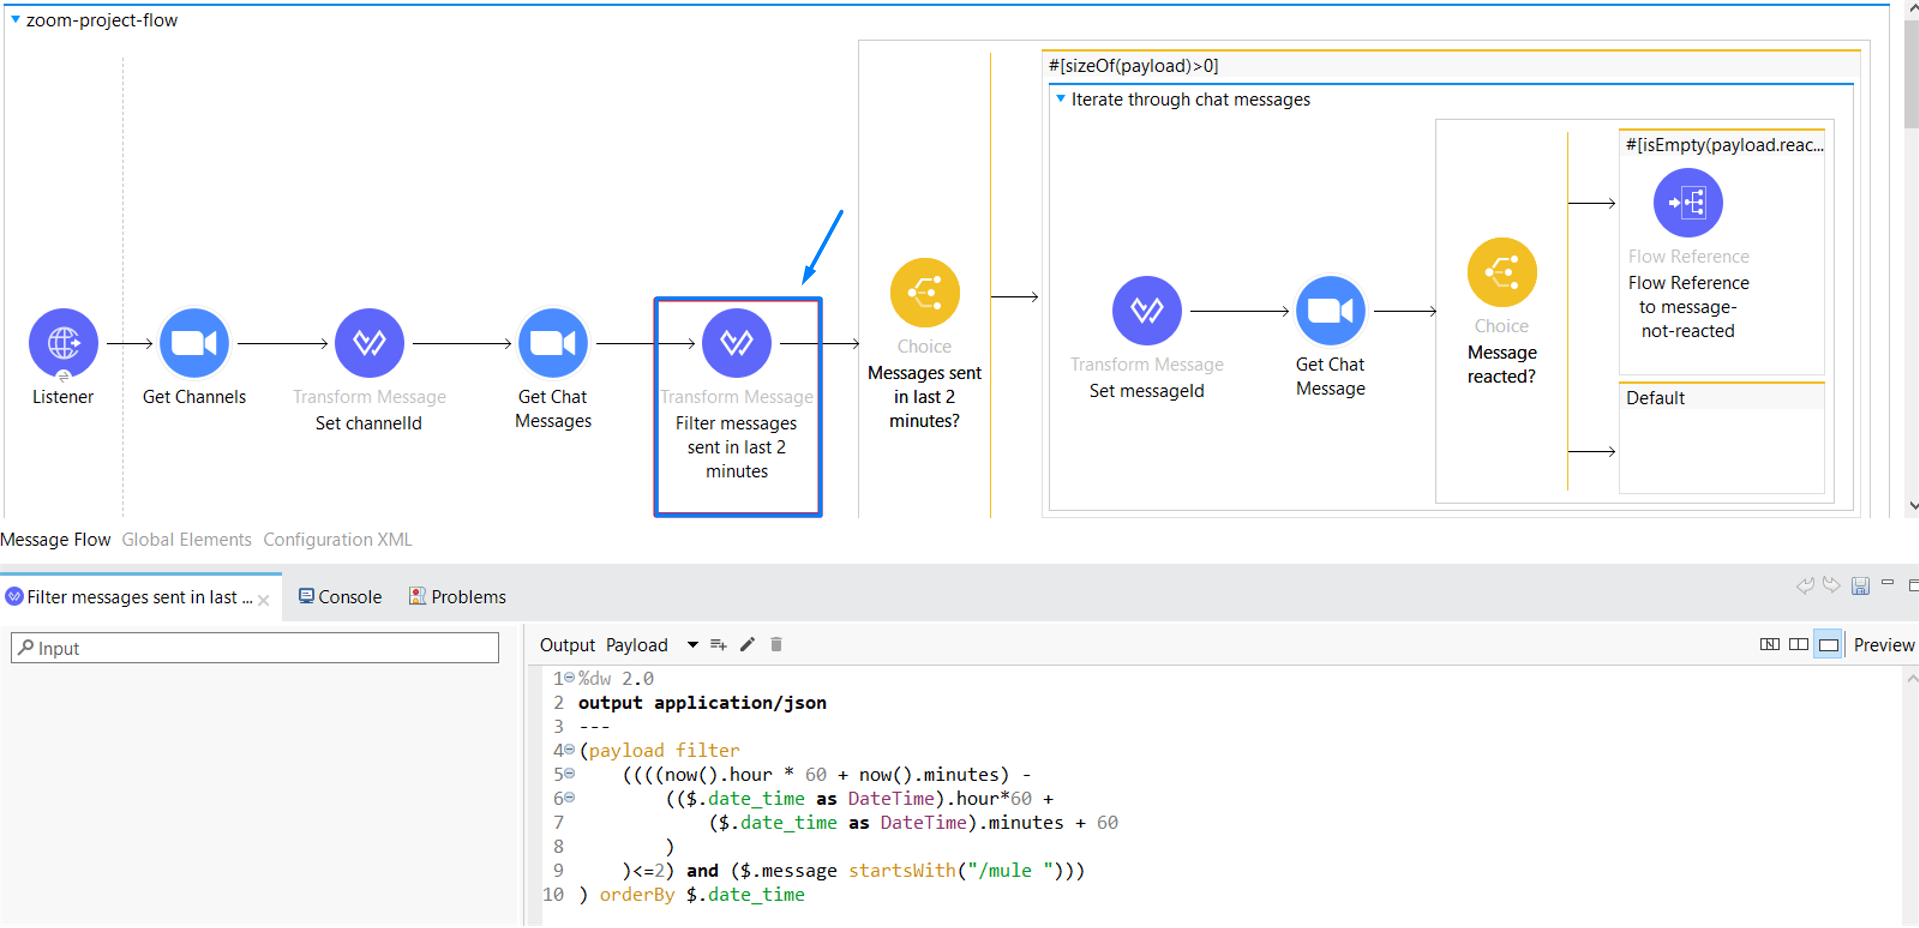Click the Flow Reference to message-not-reacted icon
1919x928 pixels.
tap(1688, 203)
